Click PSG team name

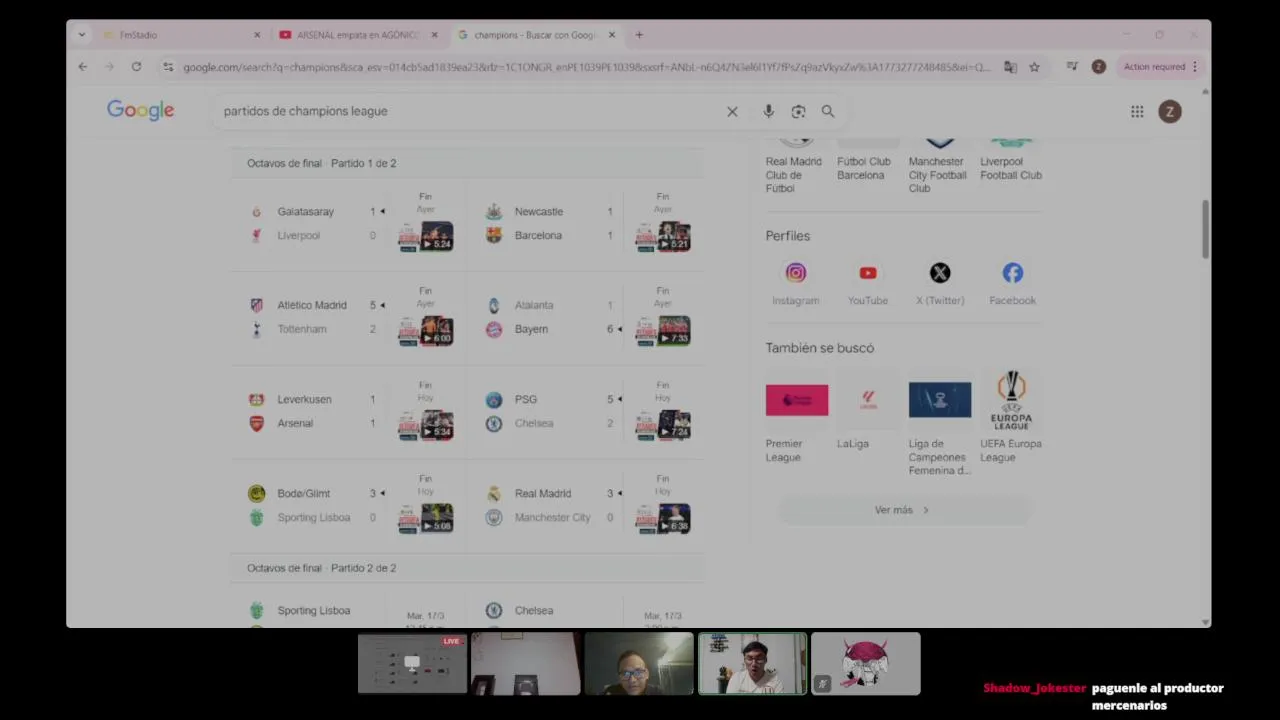[x=526, y=400]
